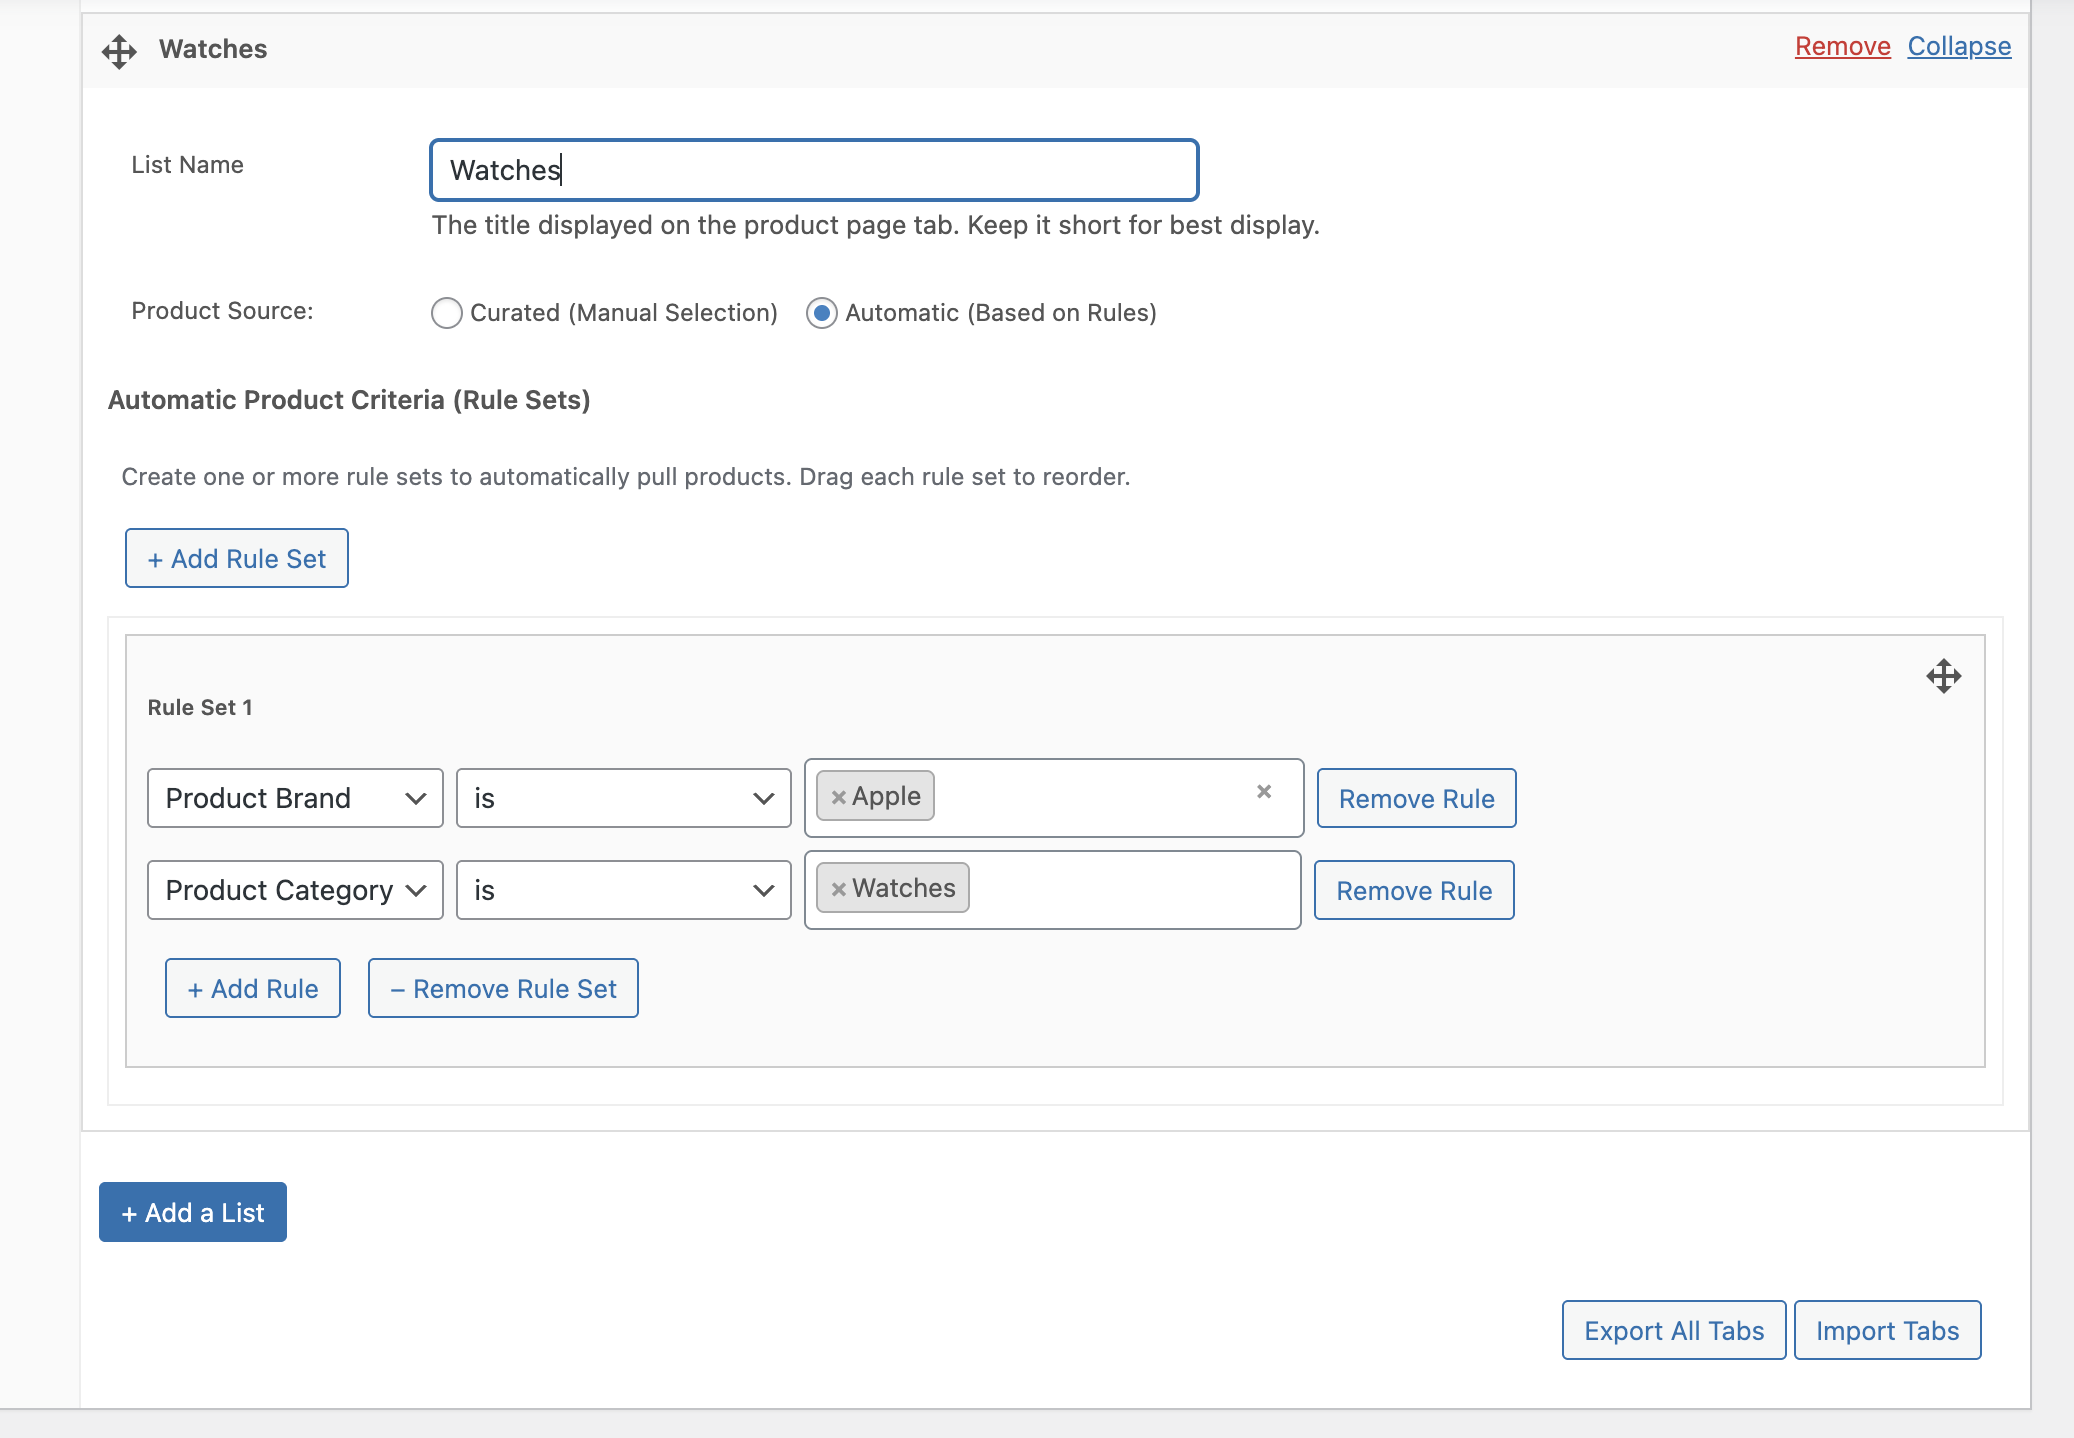Click the Add Rule Set button
The height and width of the screenshot is (1438, 2074).
click(237, 558)
